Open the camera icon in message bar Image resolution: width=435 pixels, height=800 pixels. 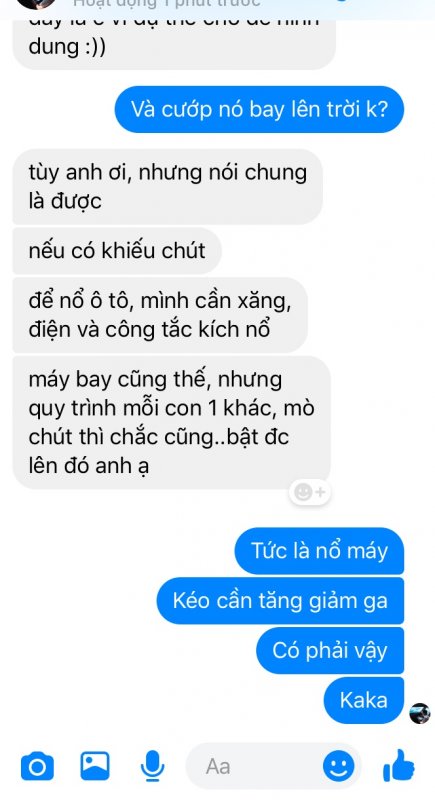[x=37, y=766]
